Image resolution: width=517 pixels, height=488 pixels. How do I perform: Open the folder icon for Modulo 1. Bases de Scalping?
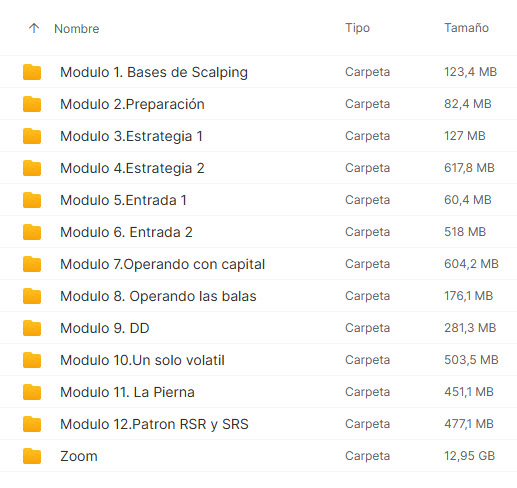[32, 72]
